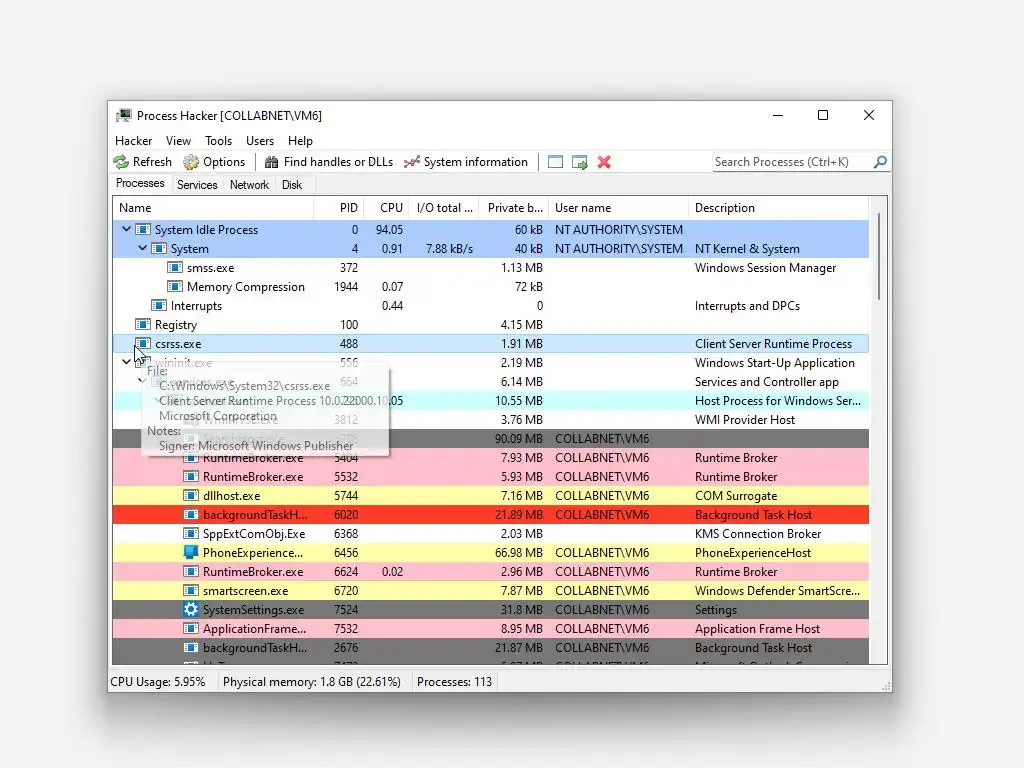Sort by User name column header
The image size is (1024, 768).
click(x=618, y=208)
